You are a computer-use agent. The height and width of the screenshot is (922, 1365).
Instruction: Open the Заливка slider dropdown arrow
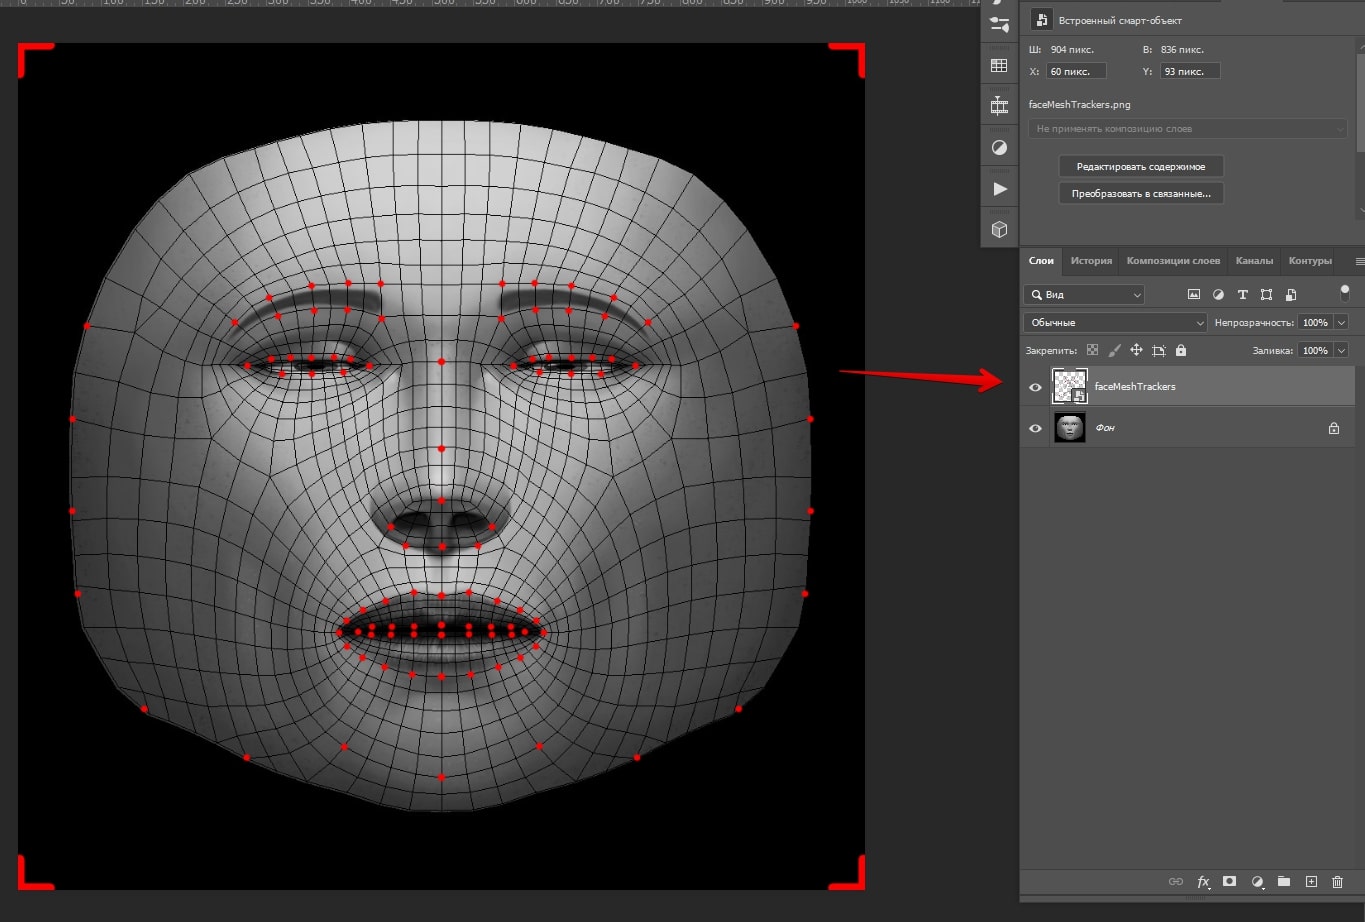(1341, 350)
